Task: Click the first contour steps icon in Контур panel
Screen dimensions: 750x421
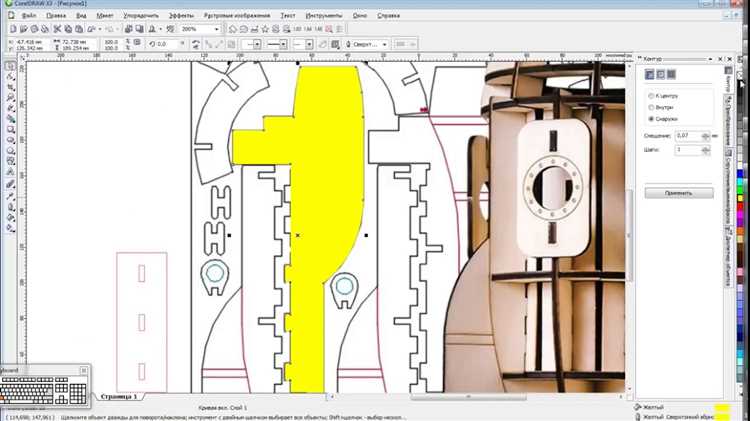Action: (x=648, y=74)
